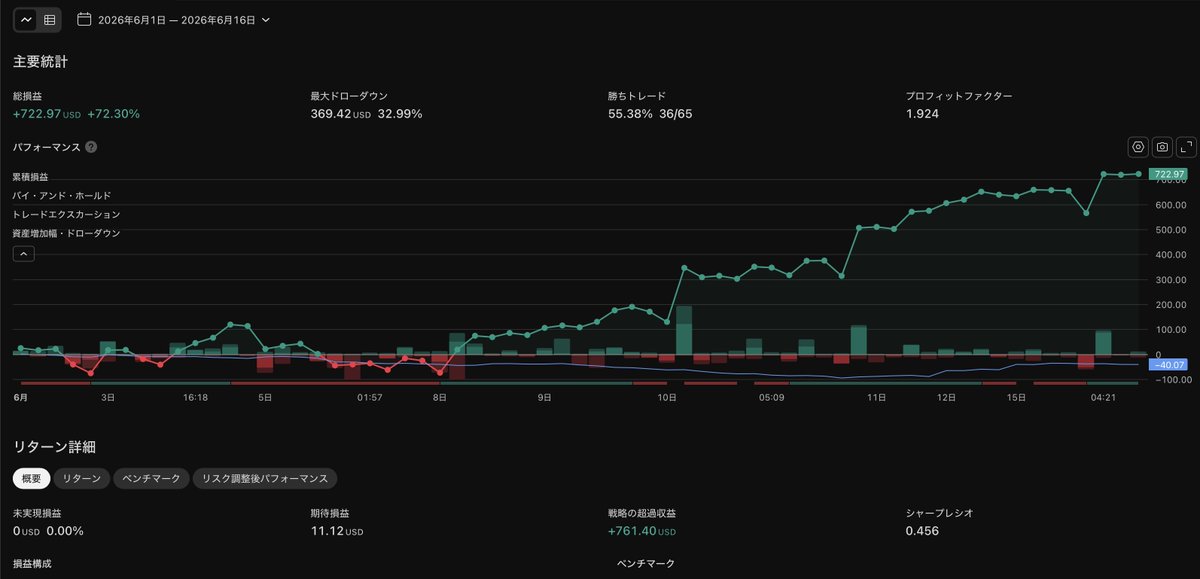Click the 722.97 price label on the axis
The height and width of the screenshot is (579, 1200).
(1168, 175)
